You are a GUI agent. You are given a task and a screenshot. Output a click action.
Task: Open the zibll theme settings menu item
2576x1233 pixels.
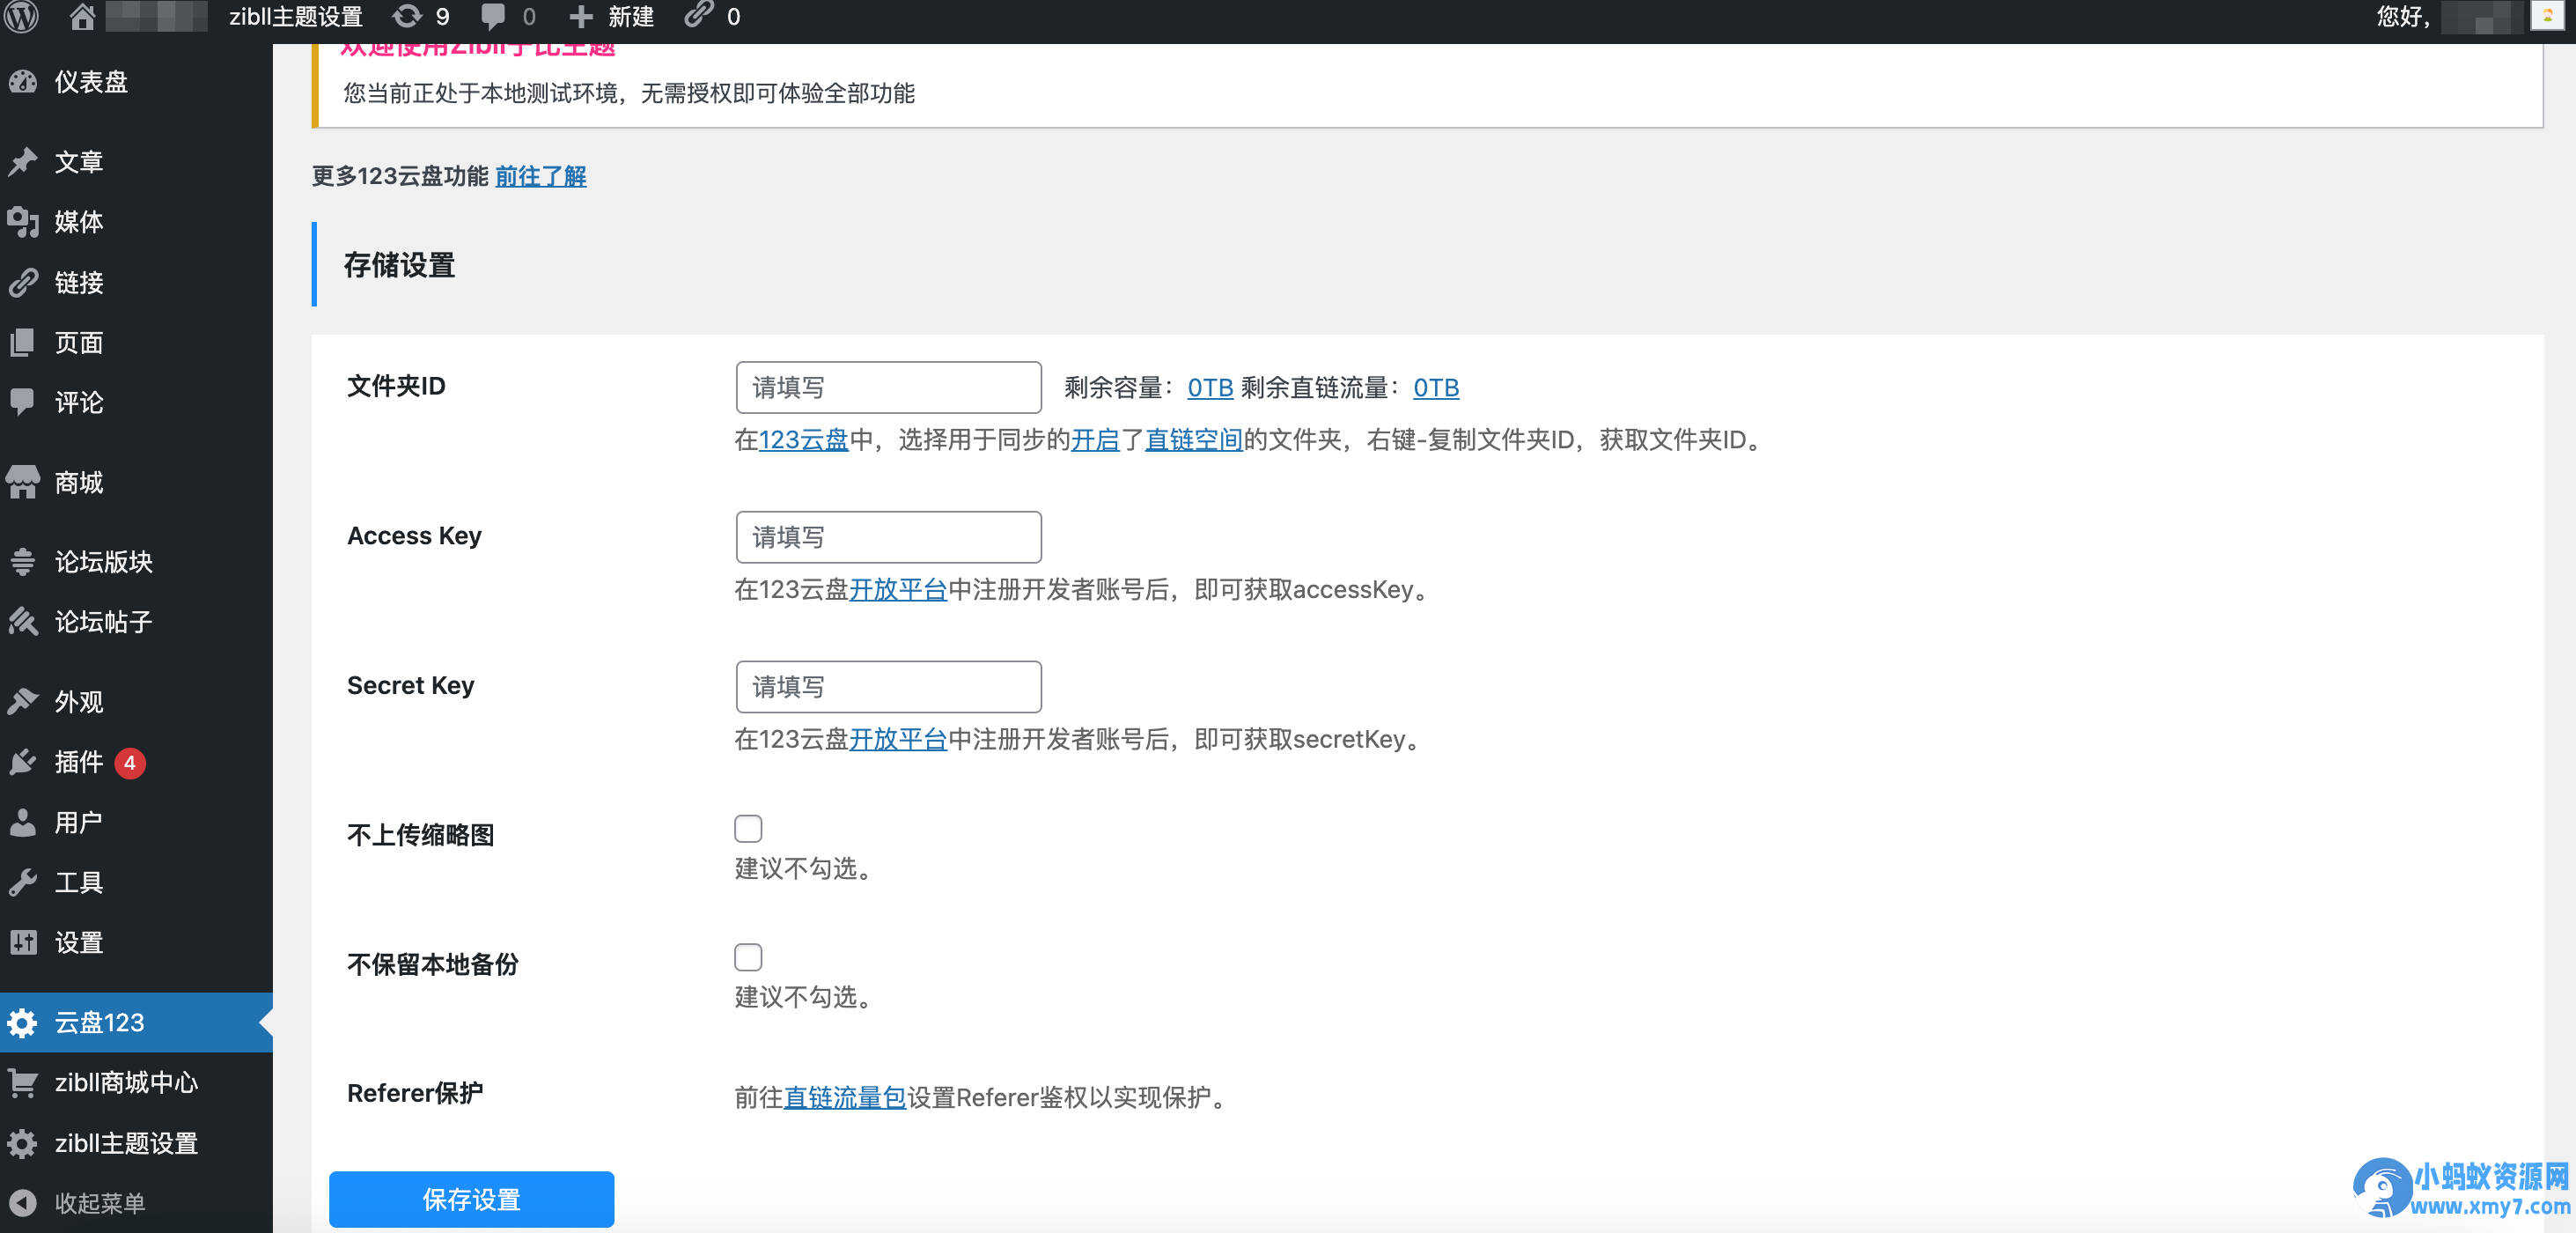[x=125, y=1142]
